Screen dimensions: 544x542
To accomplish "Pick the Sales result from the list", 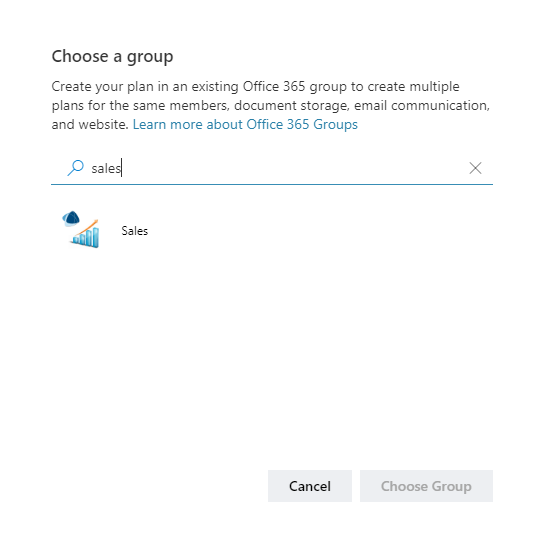I will pyautogui.click(x=272, y=230).
